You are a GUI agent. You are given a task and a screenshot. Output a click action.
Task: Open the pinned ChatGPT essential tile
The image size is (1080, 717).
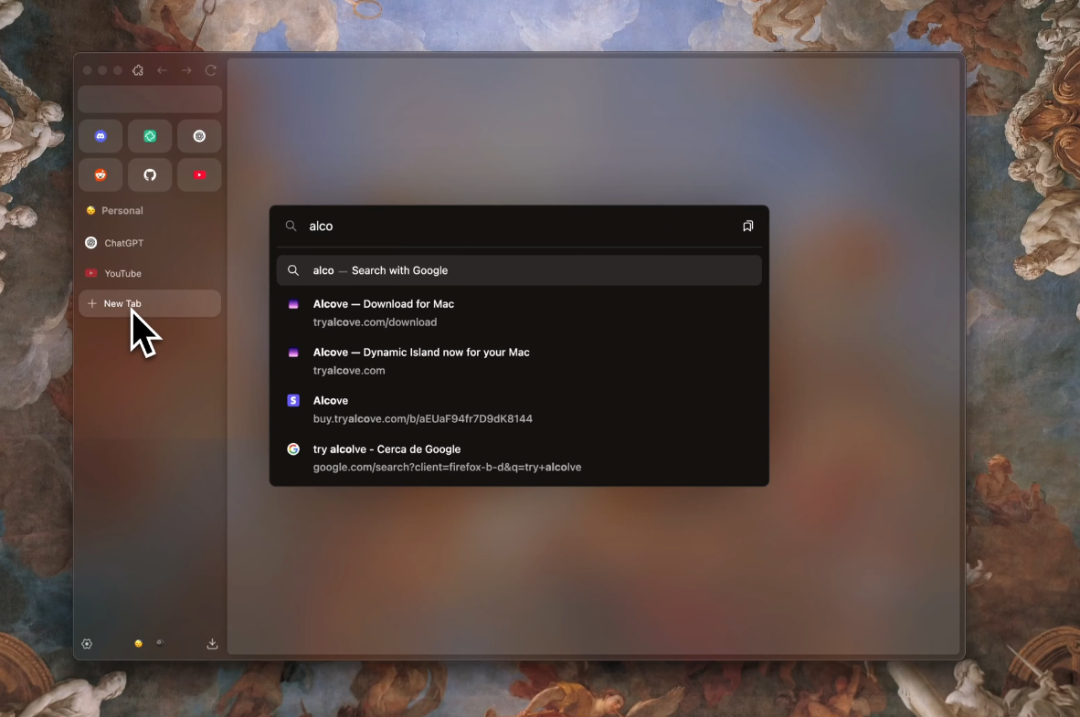point(199,136)
